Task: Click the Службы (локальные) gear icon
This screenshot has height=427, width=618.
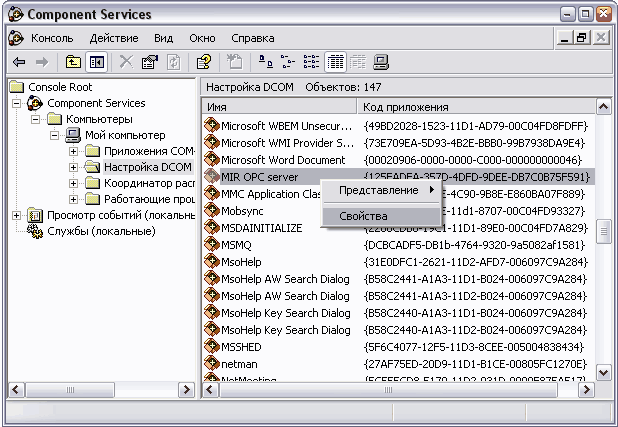Action: click(x=35, y=231)
